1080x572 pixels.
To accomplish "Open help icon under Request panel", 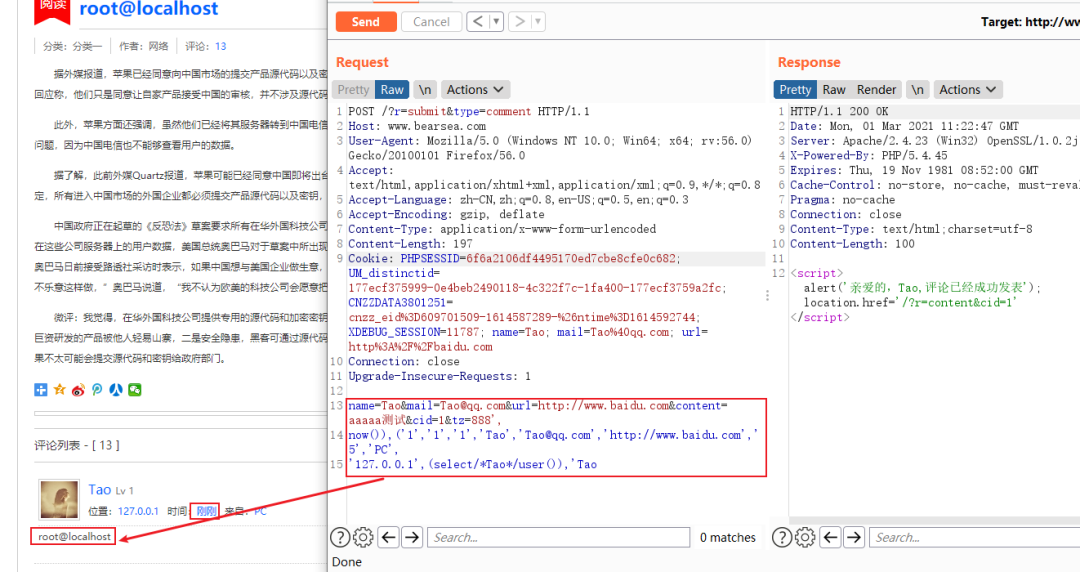I will coord(340,537).
